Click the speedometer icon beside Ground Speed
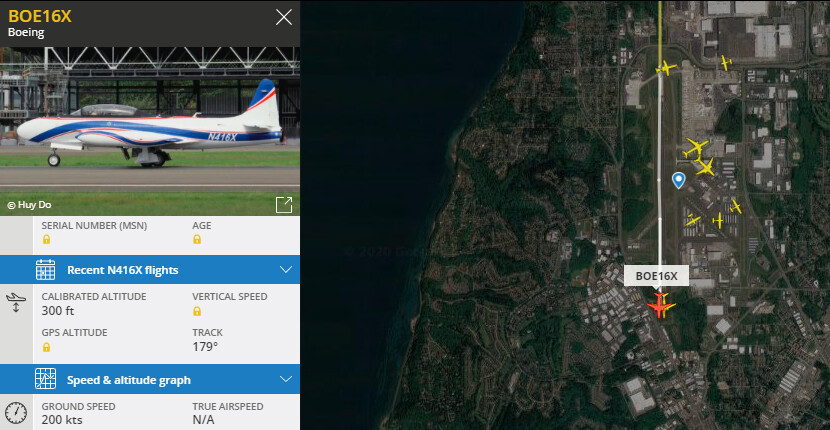 (x=16, y=413)
